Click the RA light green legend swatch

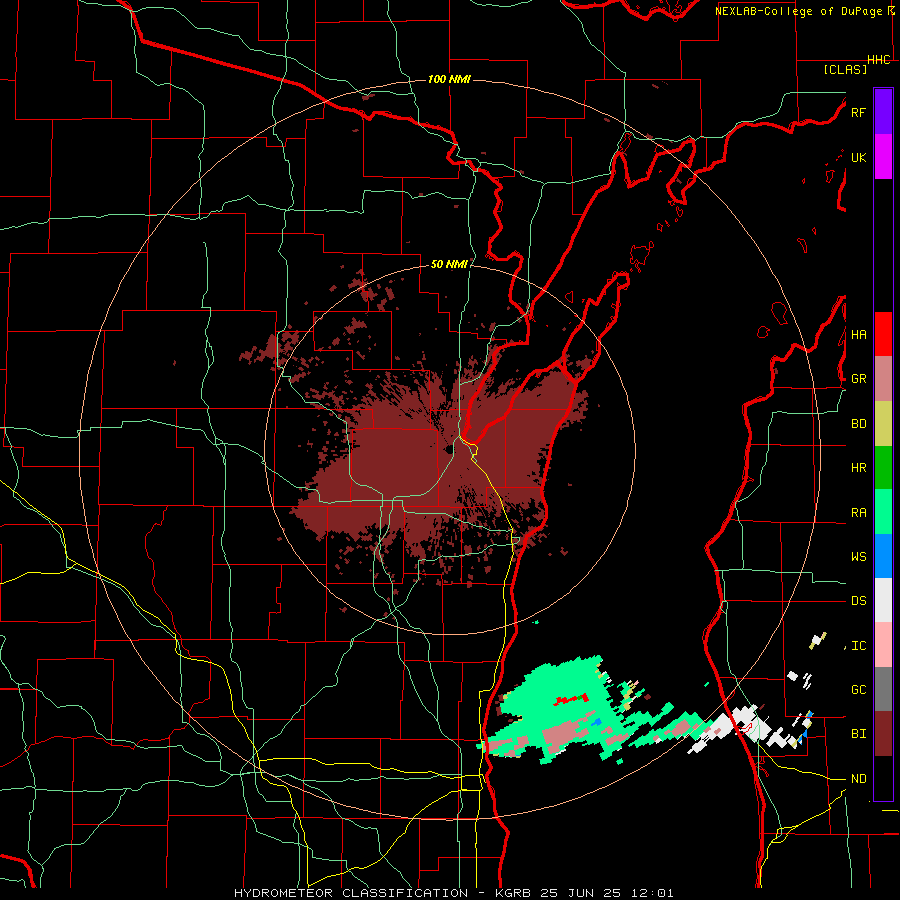pyautogui.click(x=883, y=512)
